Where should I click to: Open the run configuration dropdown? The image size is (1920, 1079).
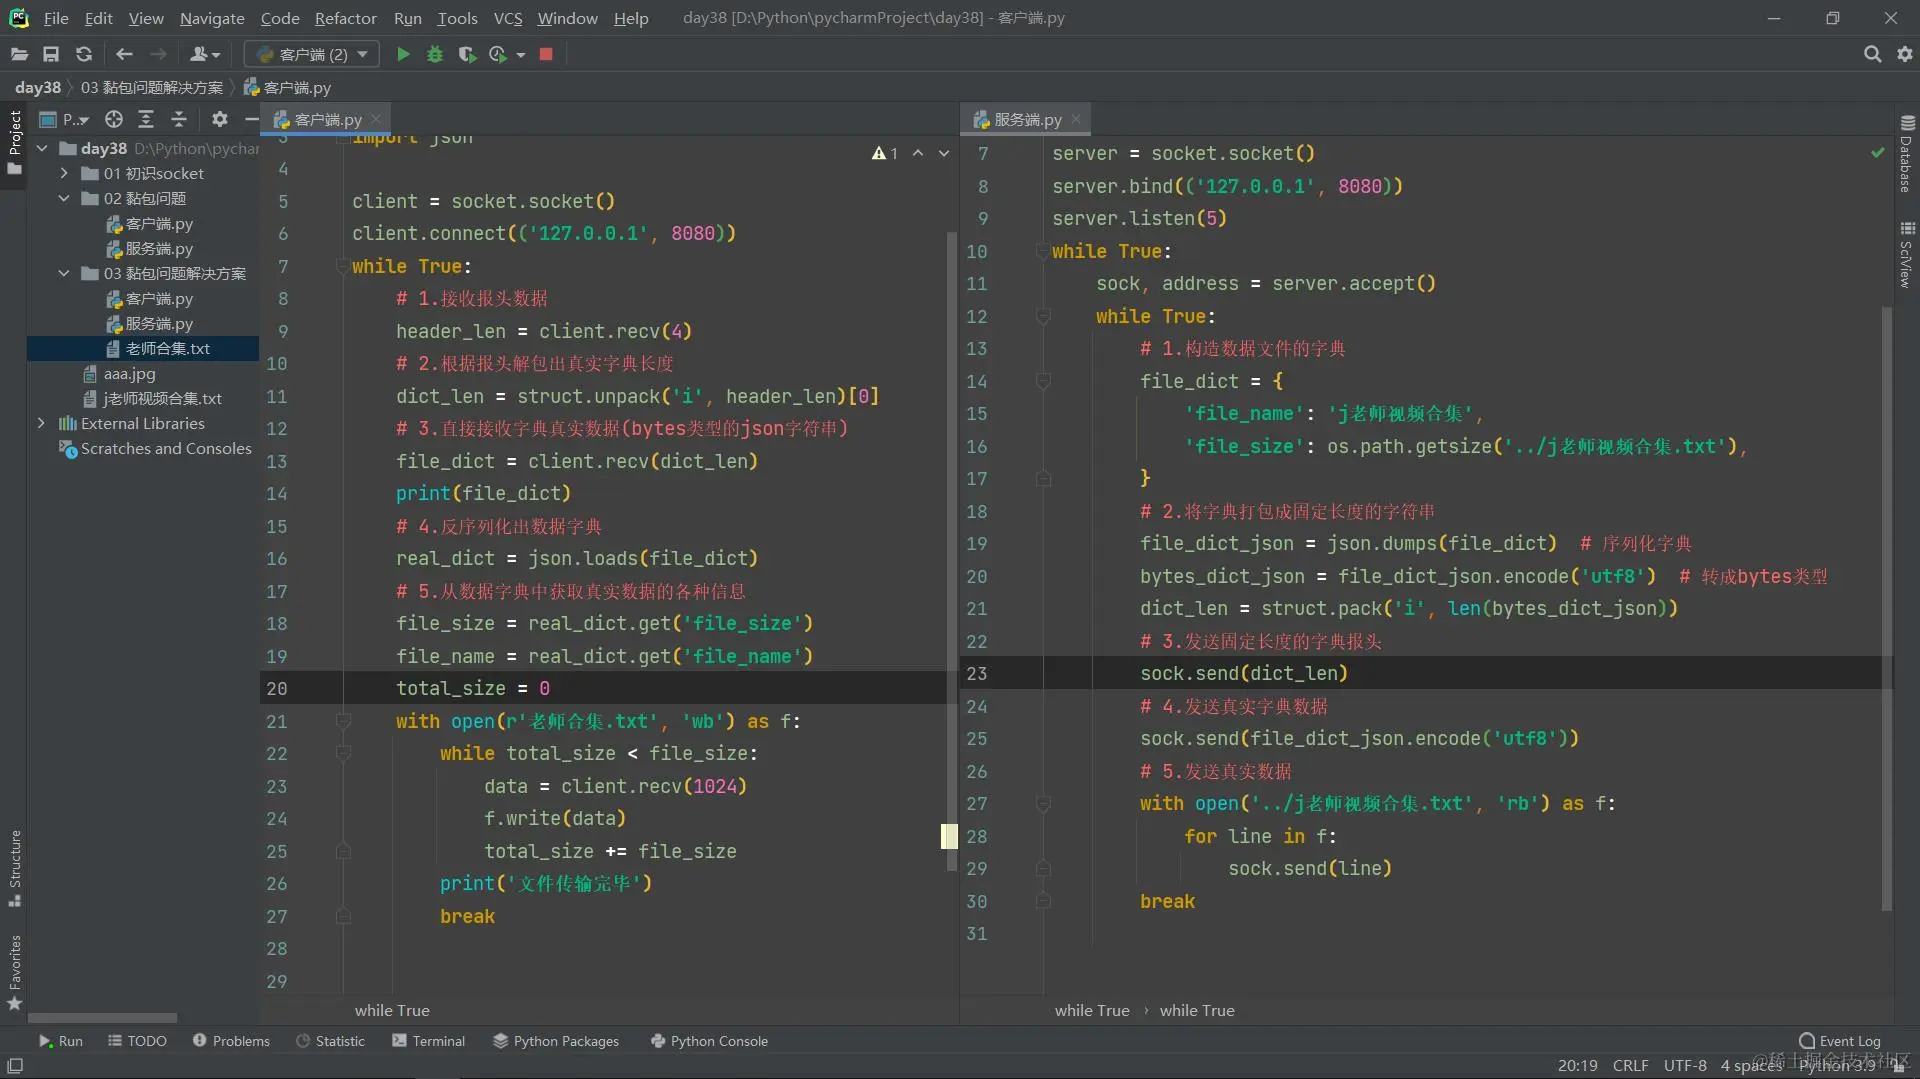pyautogui.click(x=312, y=54)
